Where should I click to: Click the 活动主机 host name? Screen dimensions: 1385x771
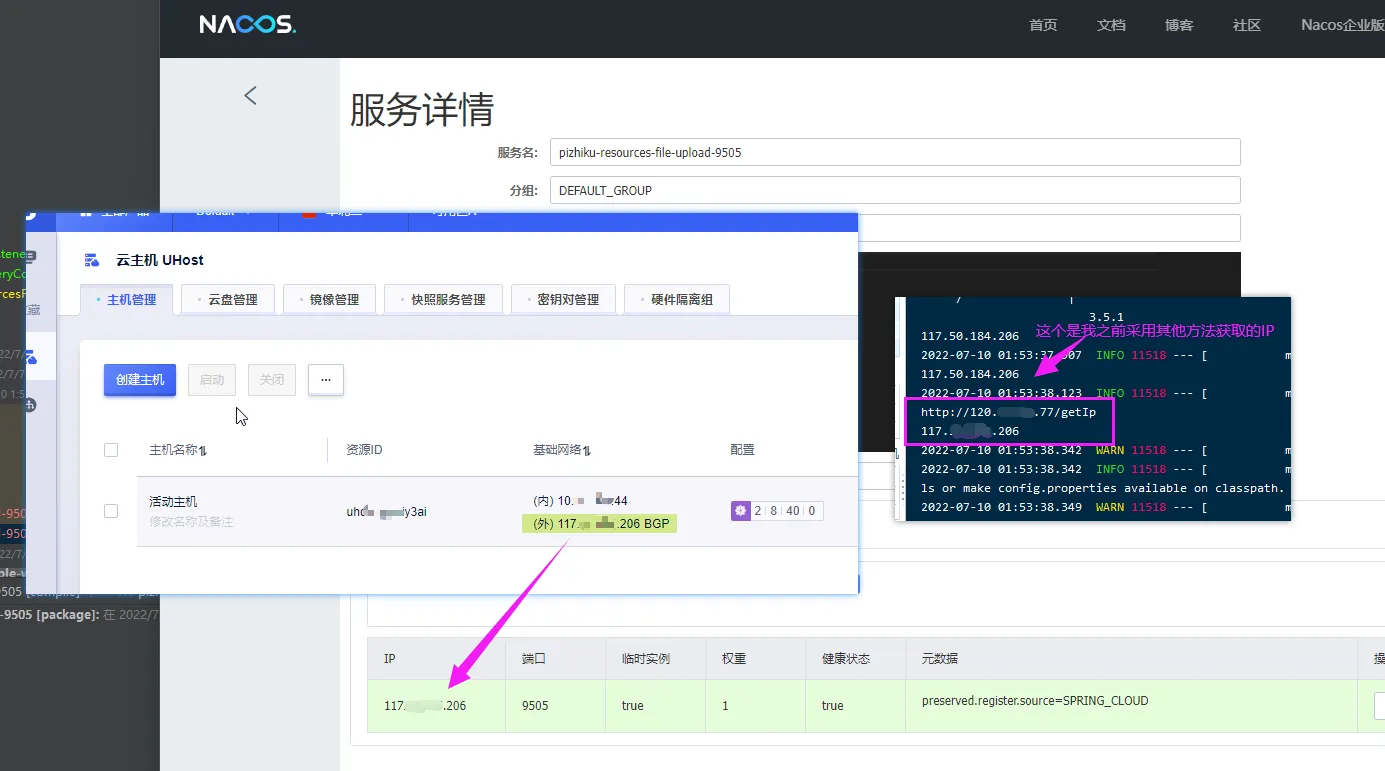pos(173,502)
